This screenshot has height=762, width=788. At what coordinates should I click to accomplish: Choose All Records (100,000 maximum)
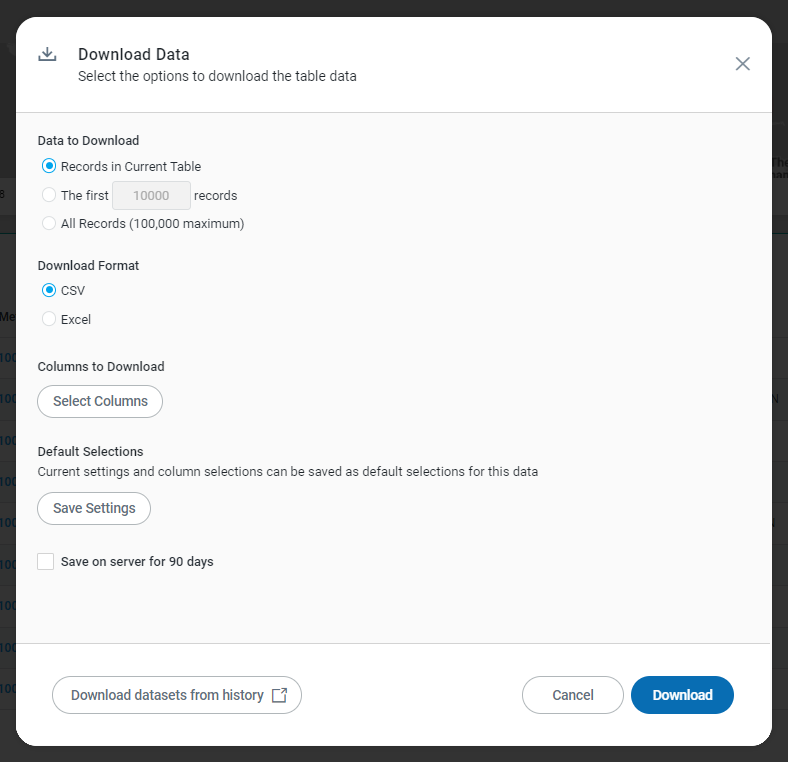pyautogui.click(x=49, y=224)
